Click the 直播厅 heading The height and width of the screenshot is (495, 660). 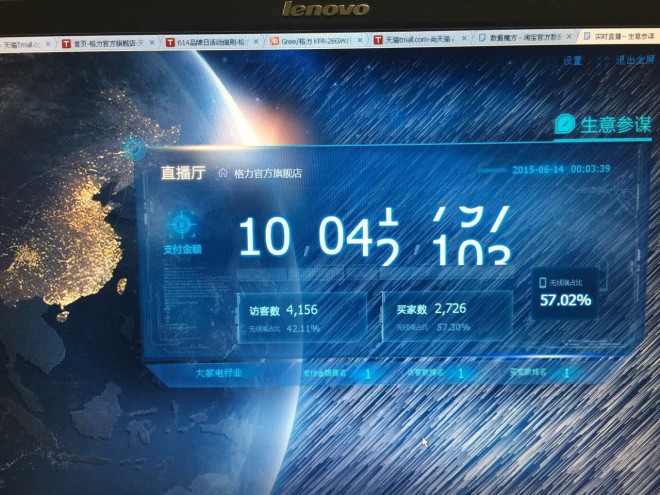click(183, 173)
